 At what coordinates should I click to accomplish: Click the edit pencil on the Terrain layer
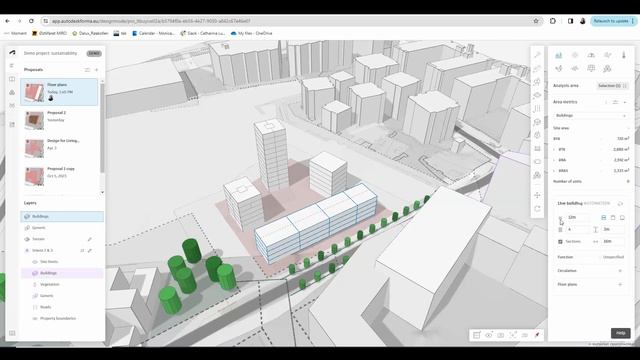90,239
